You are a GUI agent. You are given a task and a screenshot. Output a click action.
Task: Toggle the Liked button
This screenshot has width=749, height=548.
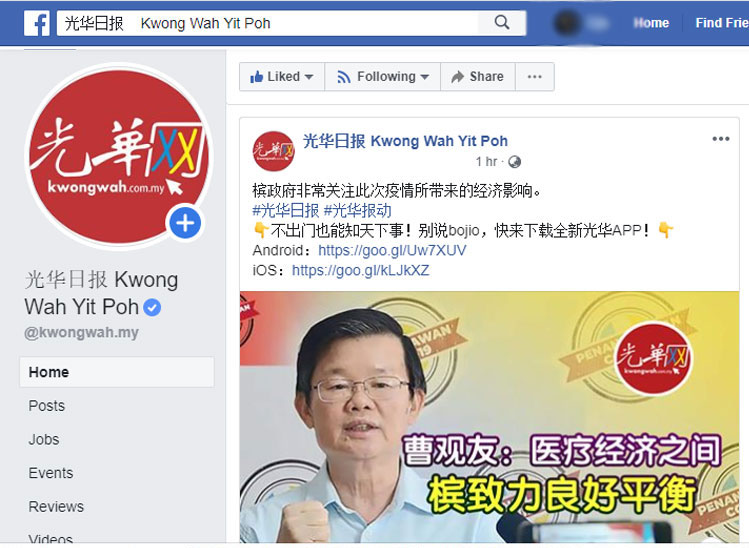pos(282,76)
